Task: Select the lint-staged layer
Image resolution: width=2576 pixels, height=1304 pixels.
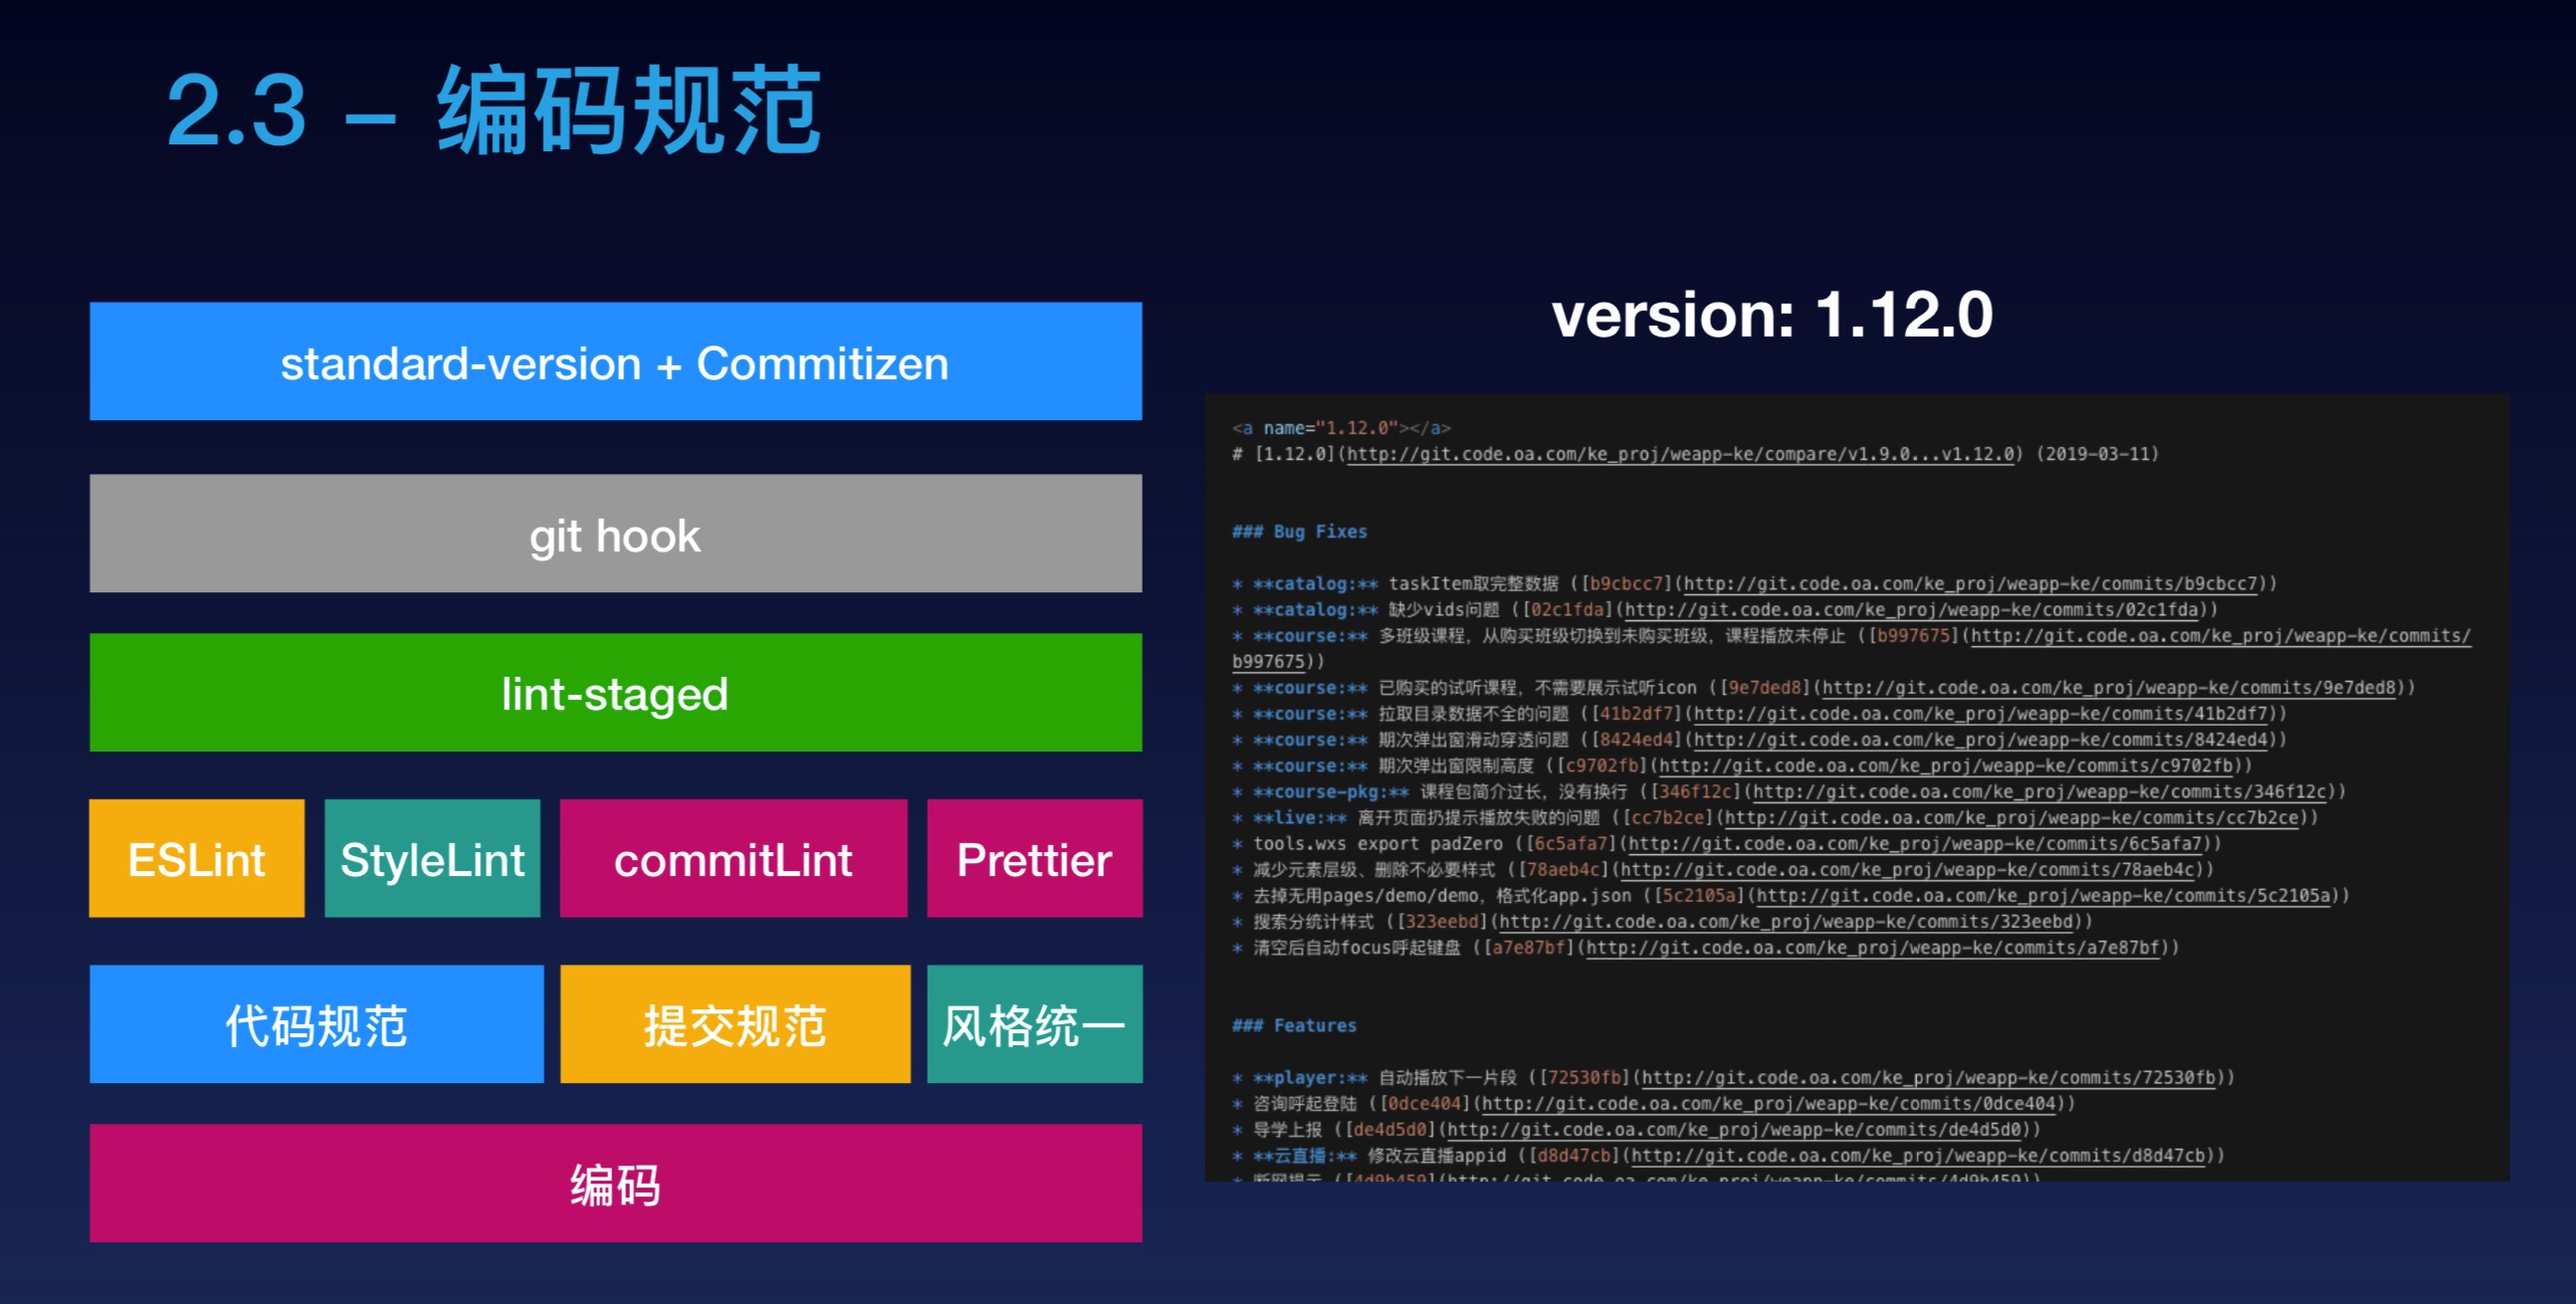Action: (x=614, y=694)
